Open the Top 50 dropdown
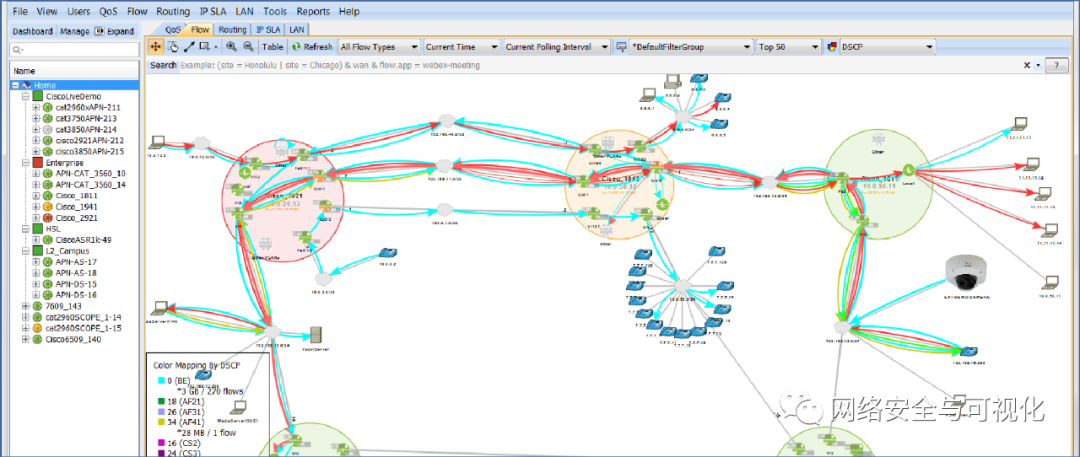Image resolution: width=1080 pixels, height=457 pixels. (788, 47)
